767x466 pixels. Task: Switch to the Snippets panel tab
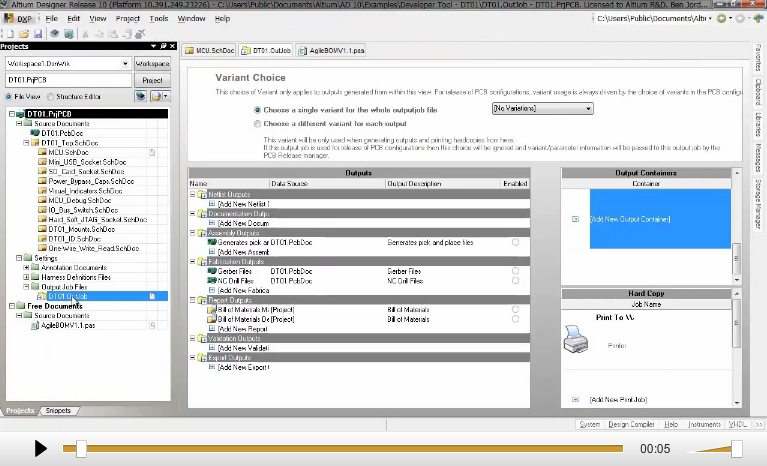tap(58, 411)
